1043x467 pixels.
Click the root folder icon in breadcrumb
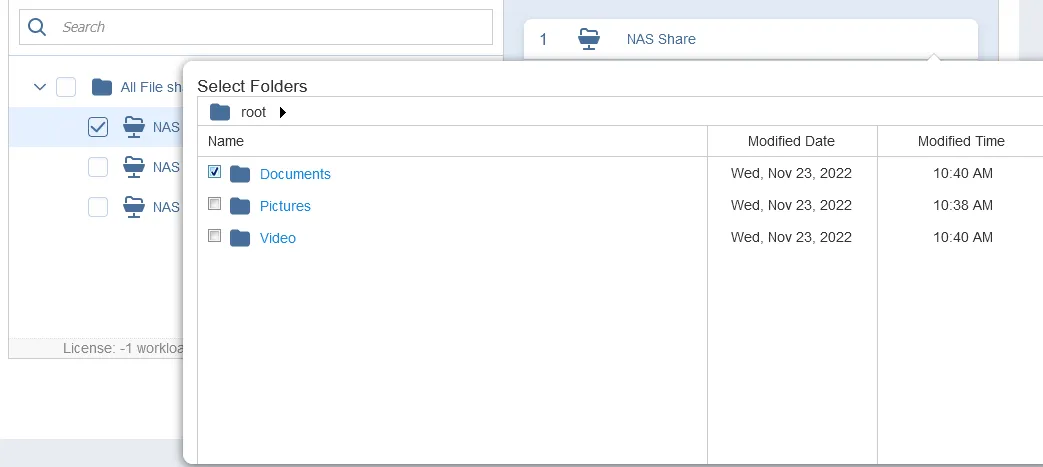pyautogui.click(x=220, y=112)
